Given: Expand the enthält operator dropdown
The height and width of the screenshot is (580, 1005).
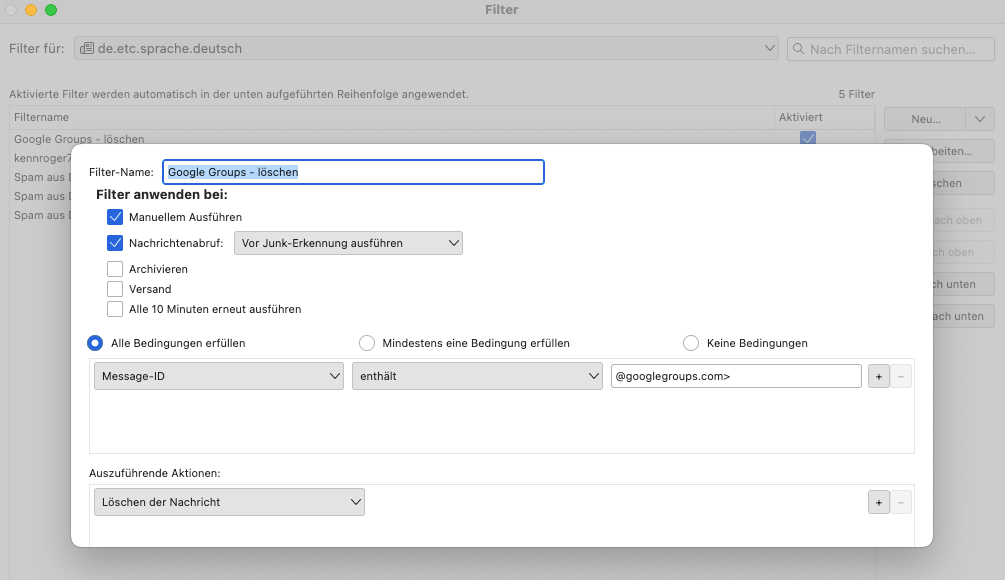Looking at the screenshot, I should click(476, 376).
